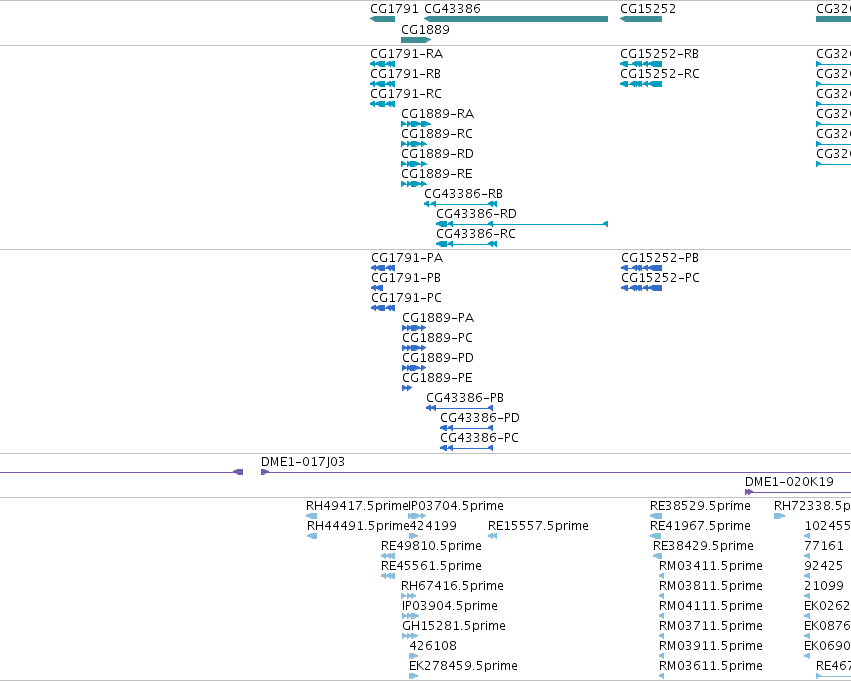851x681 pixels.
Task: Select transcript CG1791-RC
Action: (406, 94)
